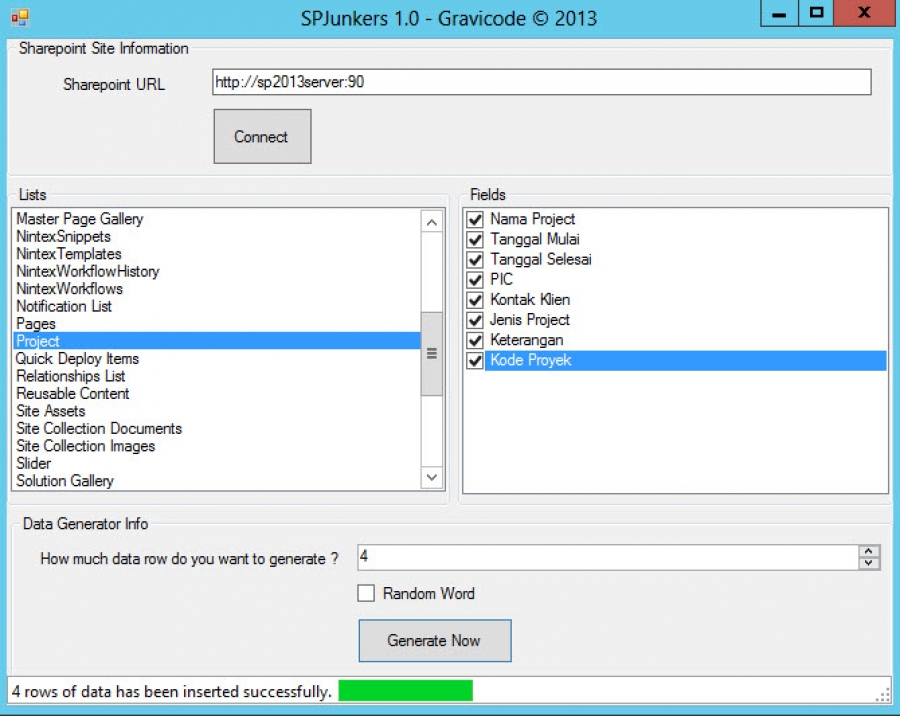
Task: Uncheck the Kontak Klien field
Action: (x=474, y=300)
